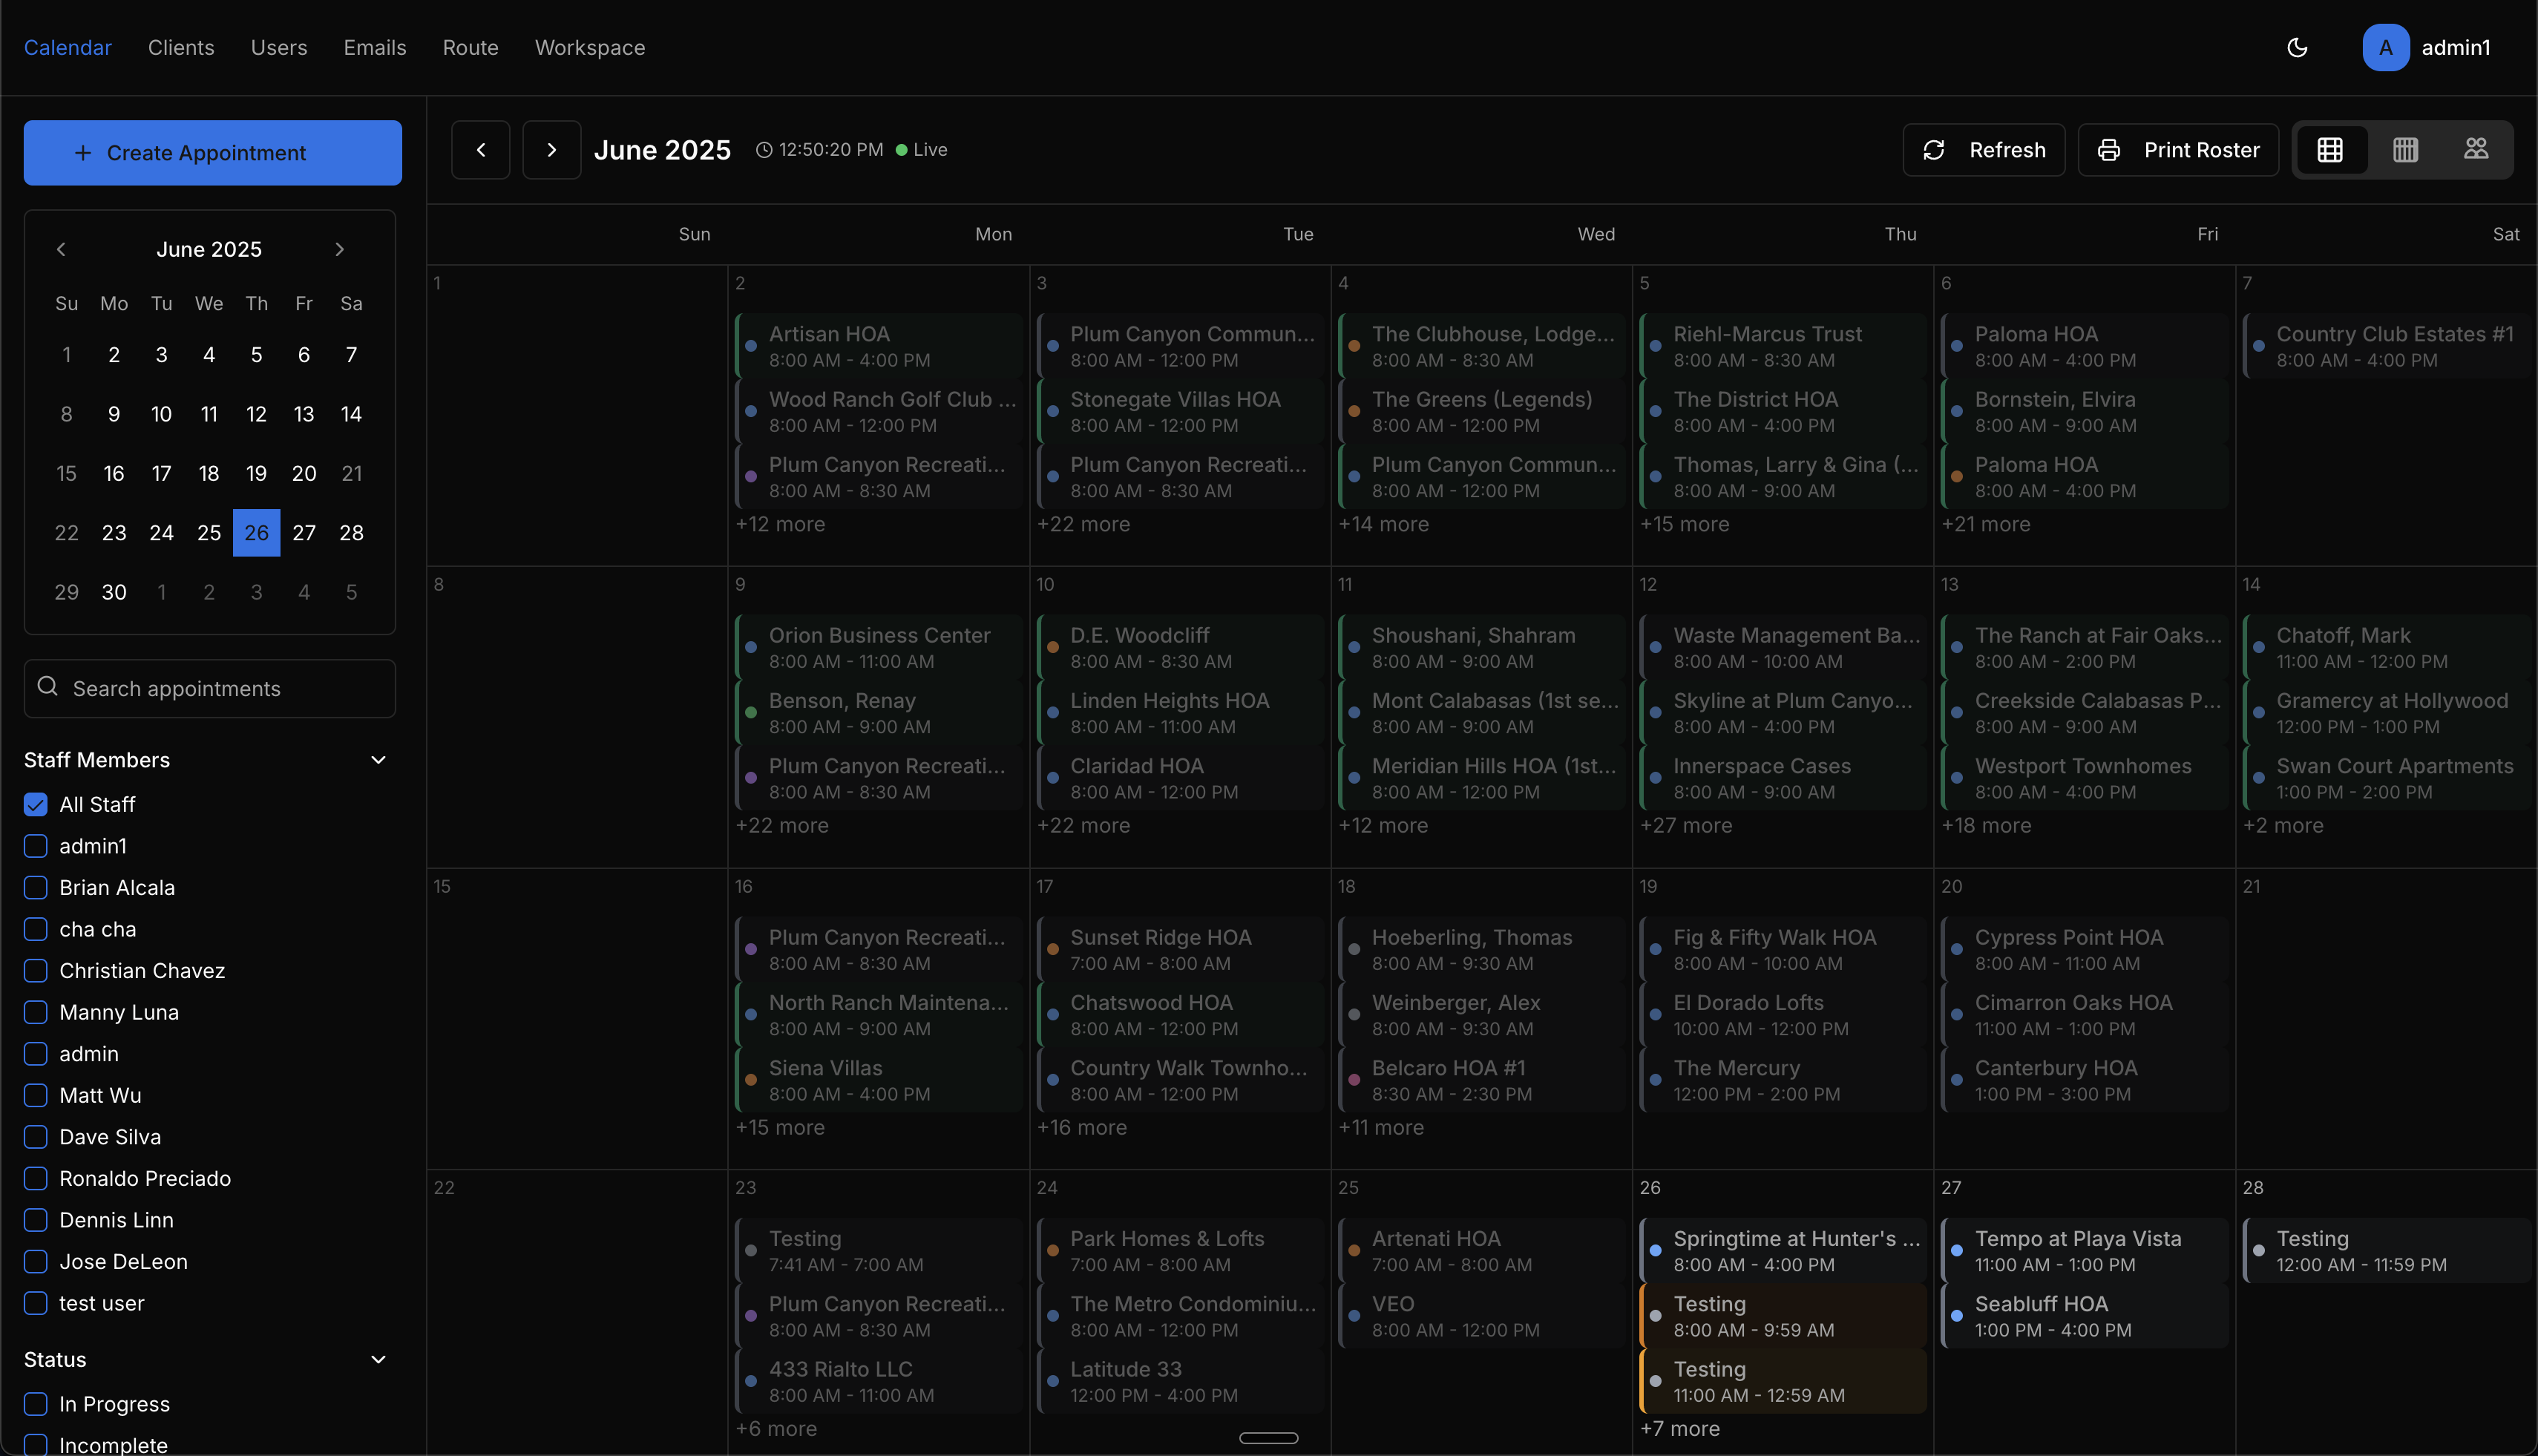
Task: Click the plus icon in Create Appointment
Action: coord(83,153)
